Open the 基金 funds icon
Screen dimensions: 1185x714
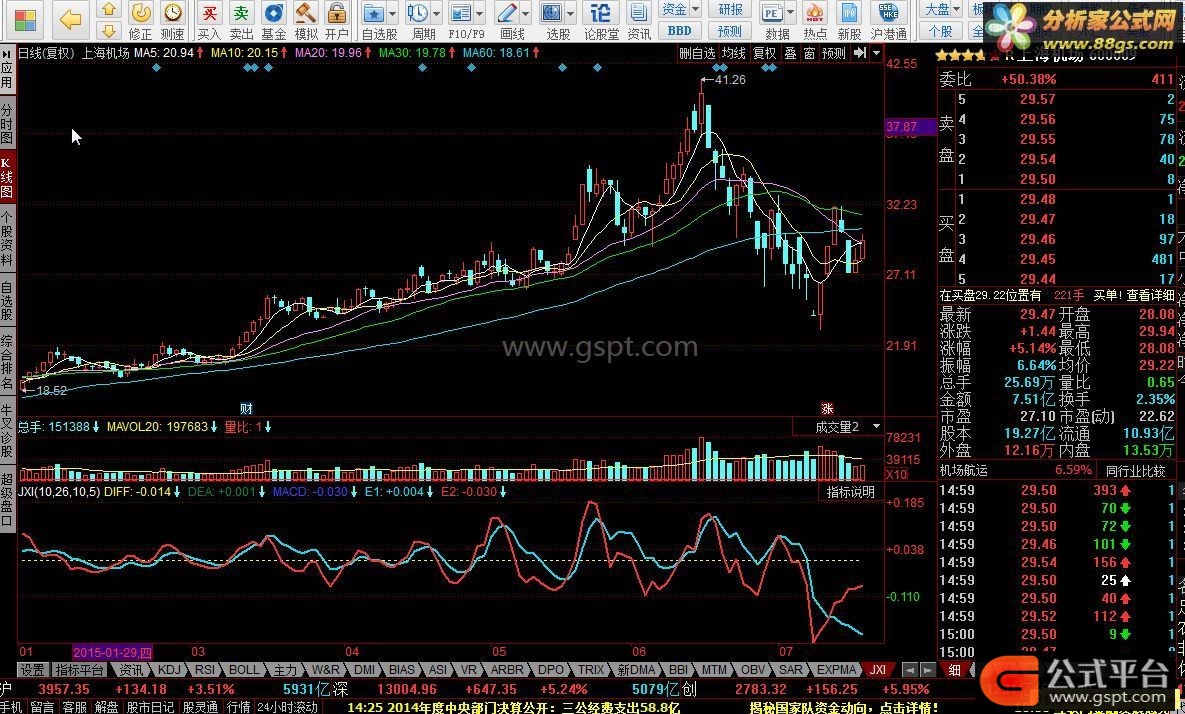pyautogui.click(x=274, y=20)
